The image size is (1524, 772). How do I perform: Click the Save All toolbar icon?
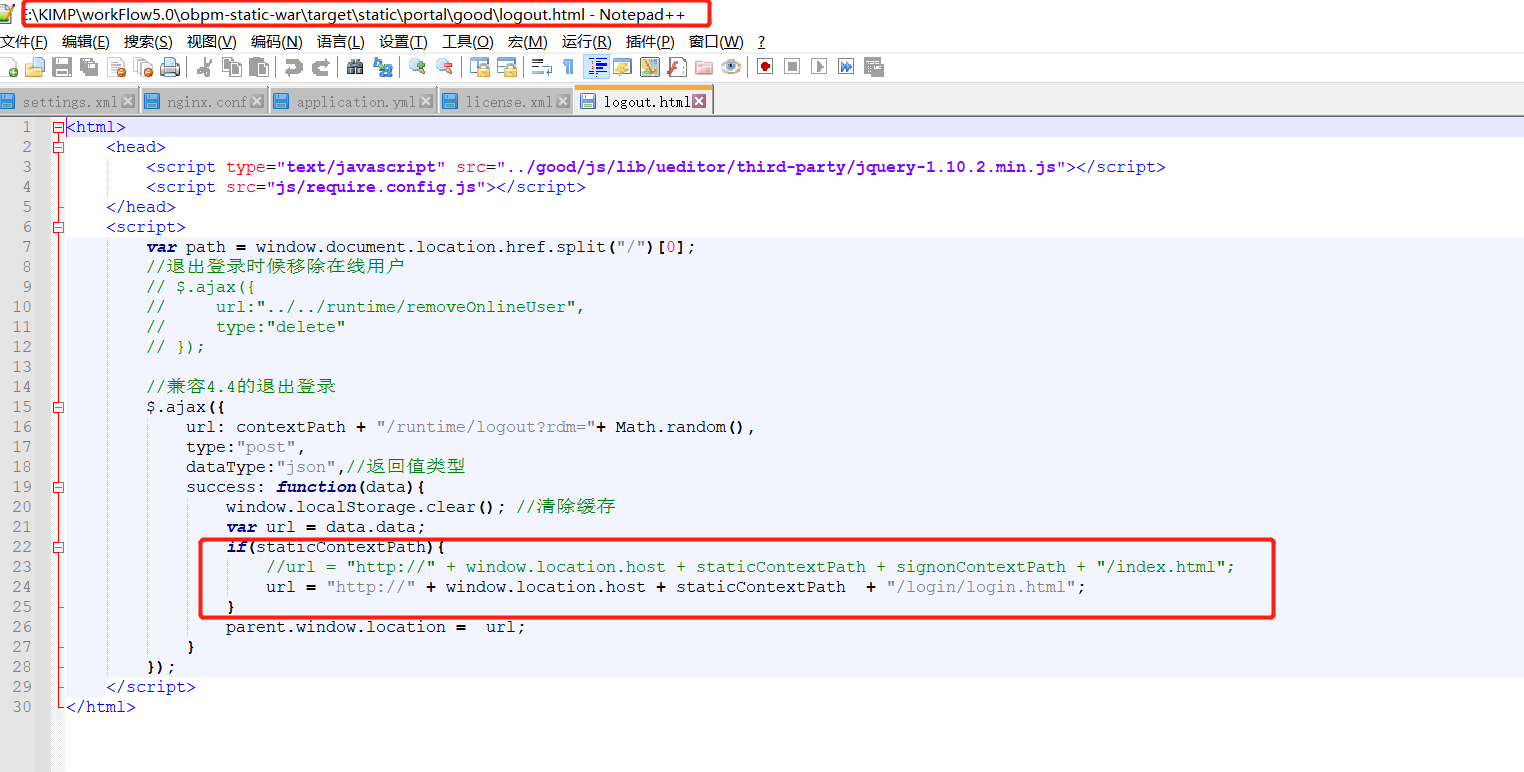click(89, 67)
